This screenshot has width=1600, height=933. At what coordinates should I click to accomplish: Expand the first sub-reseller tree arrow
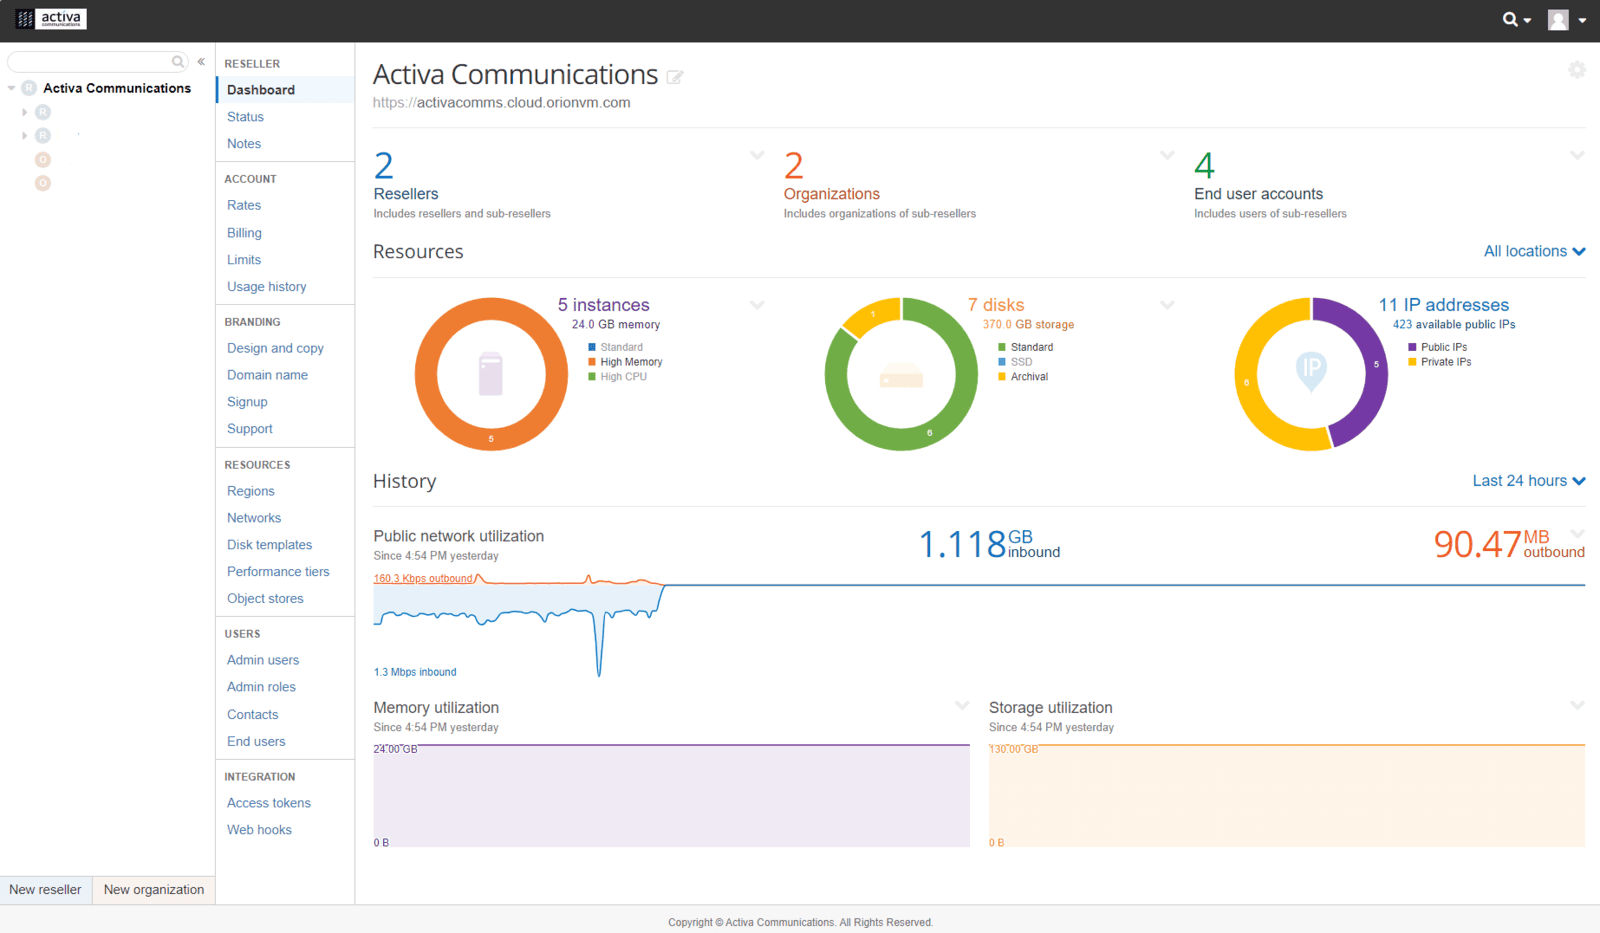[24, 112]
